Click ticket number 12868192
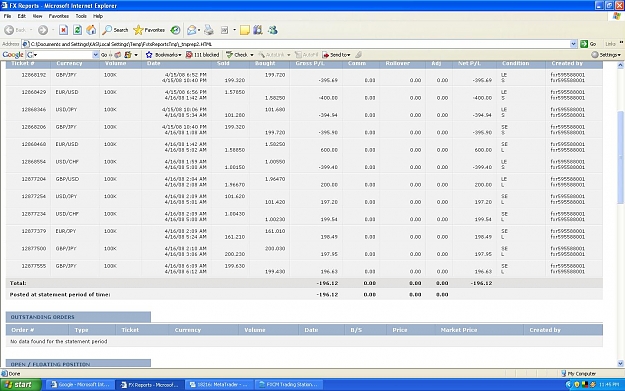The height and width of the screenshot is (391, 625). point(33,75)
